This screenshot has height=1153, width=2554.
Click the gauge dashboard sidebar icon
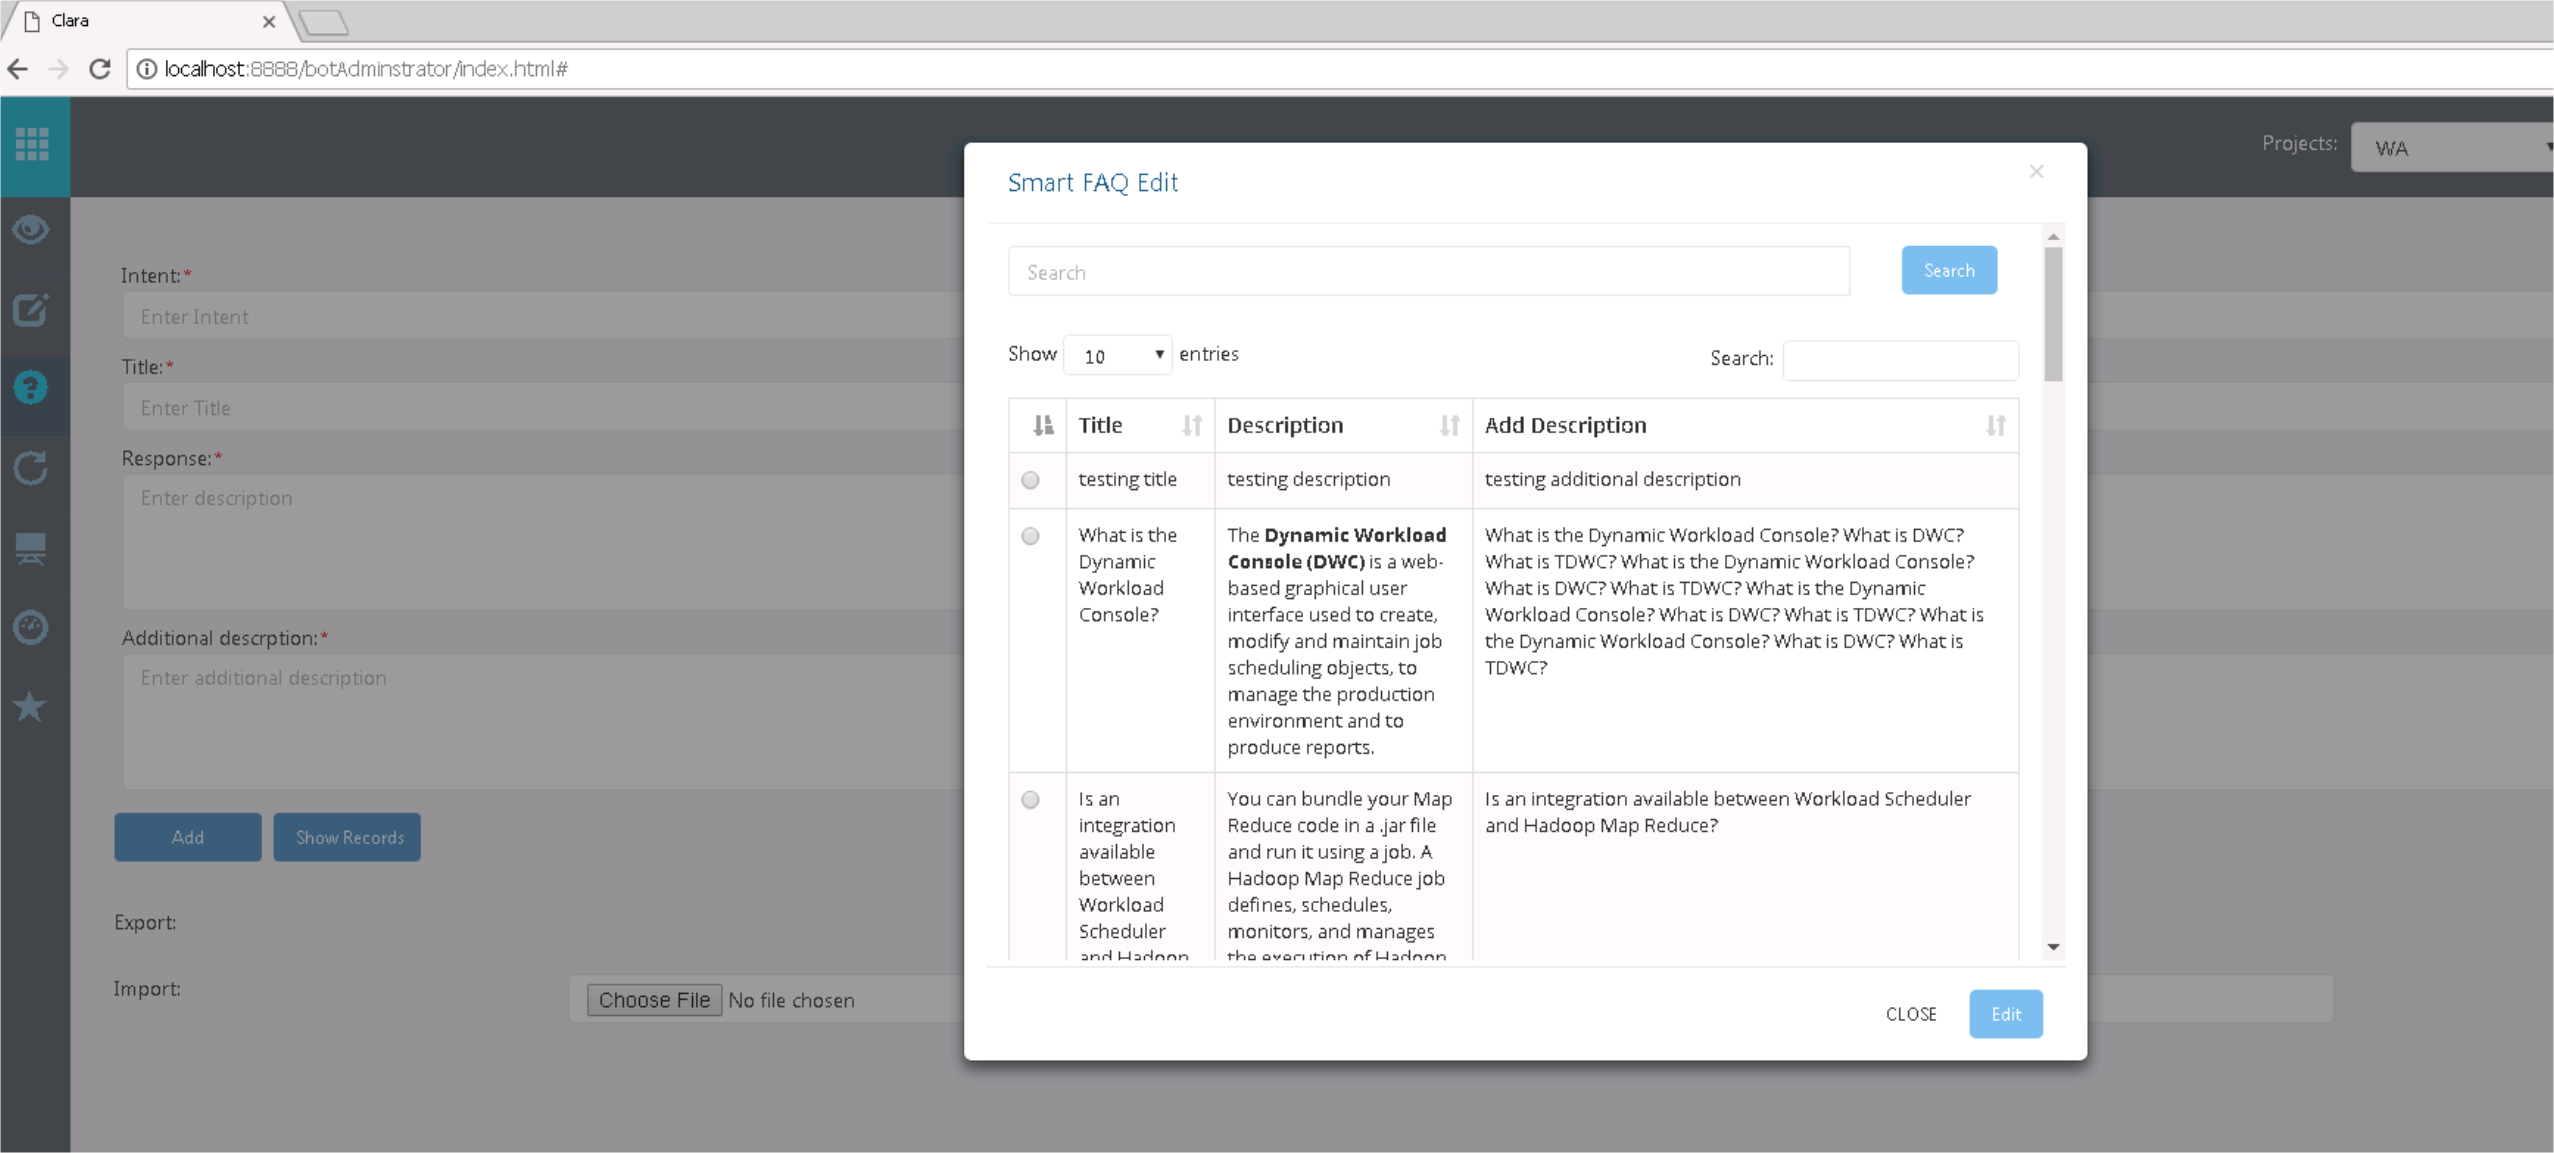31,628
